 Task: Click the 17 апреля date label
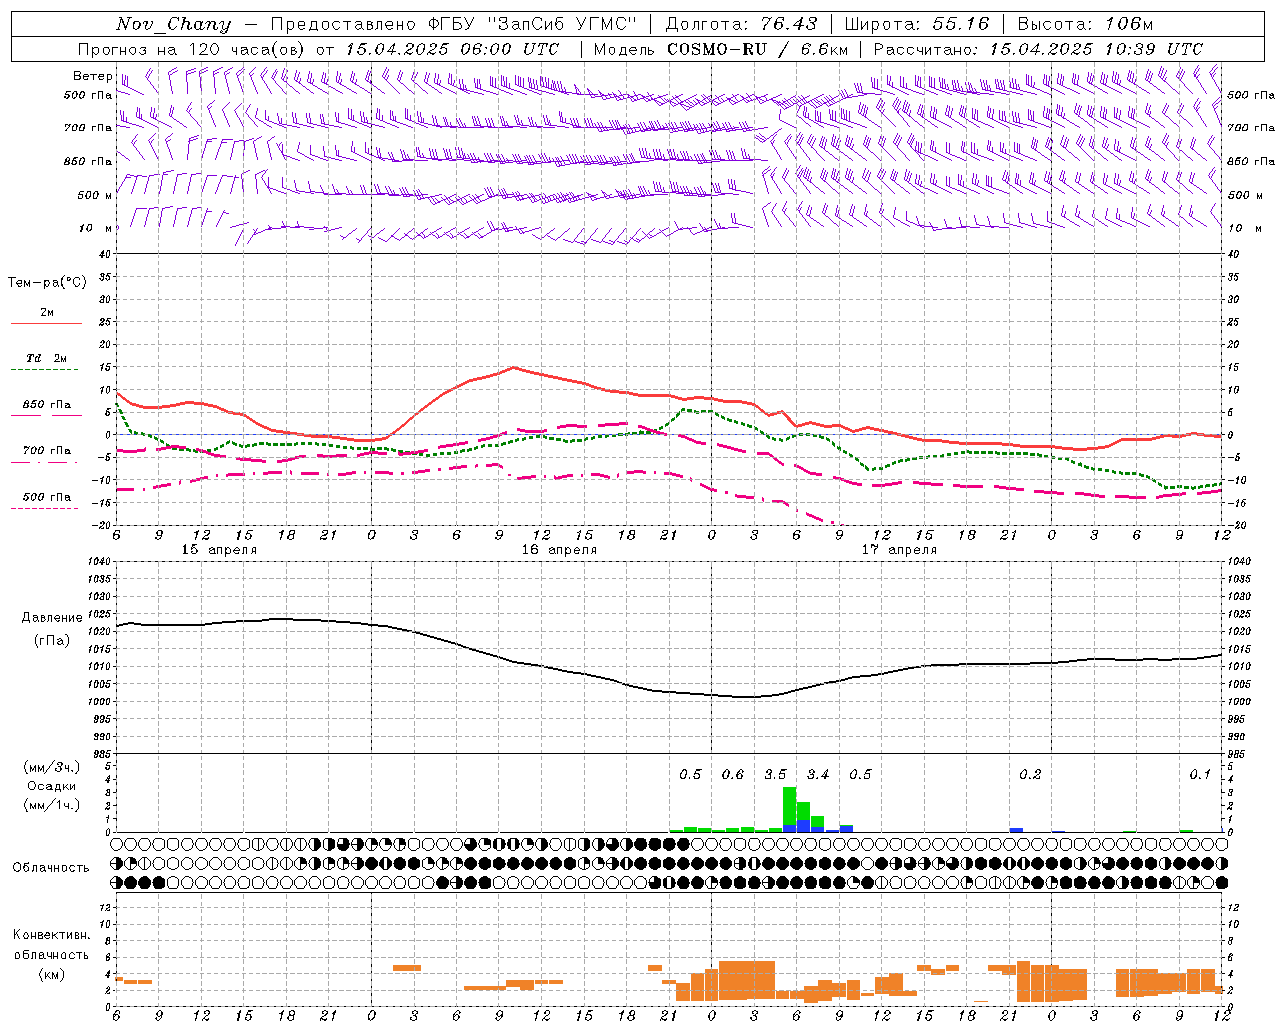pos(899,550)
